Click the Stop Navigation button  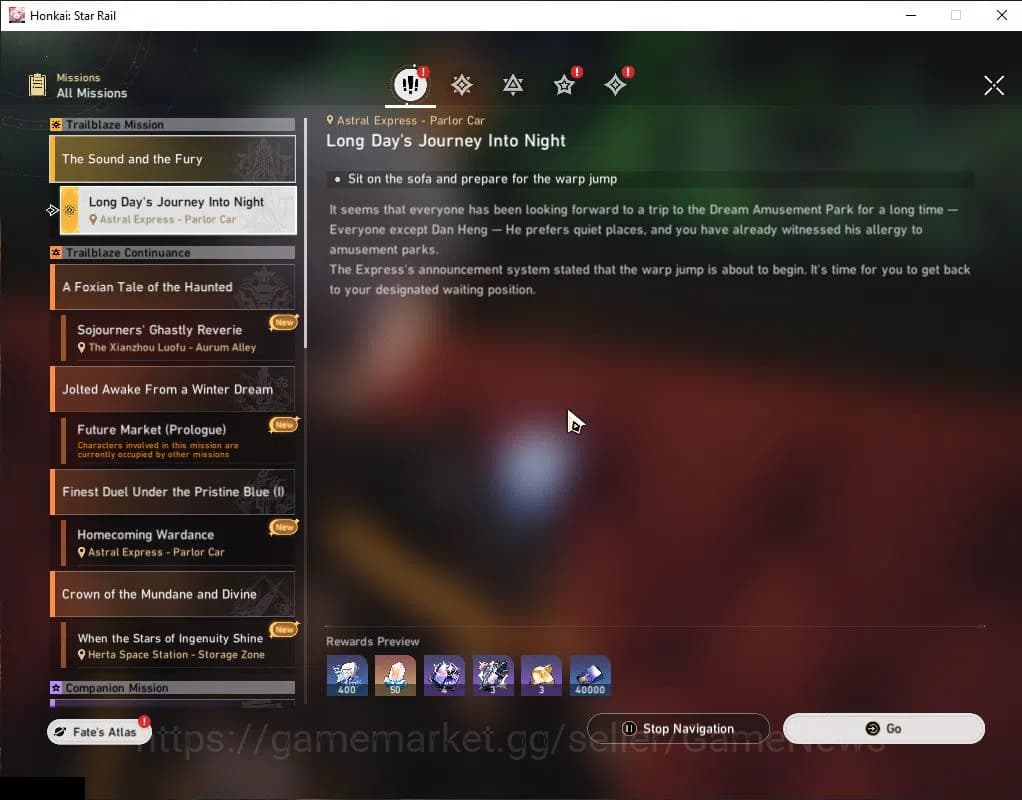(679, 728)
